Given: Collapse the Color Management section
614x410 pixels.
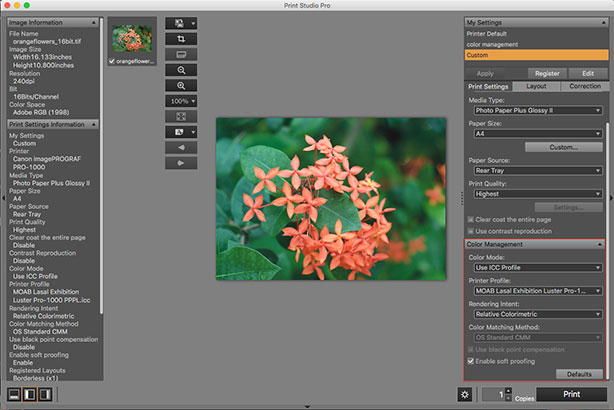Looking at the screenshot, I should 600,244.
